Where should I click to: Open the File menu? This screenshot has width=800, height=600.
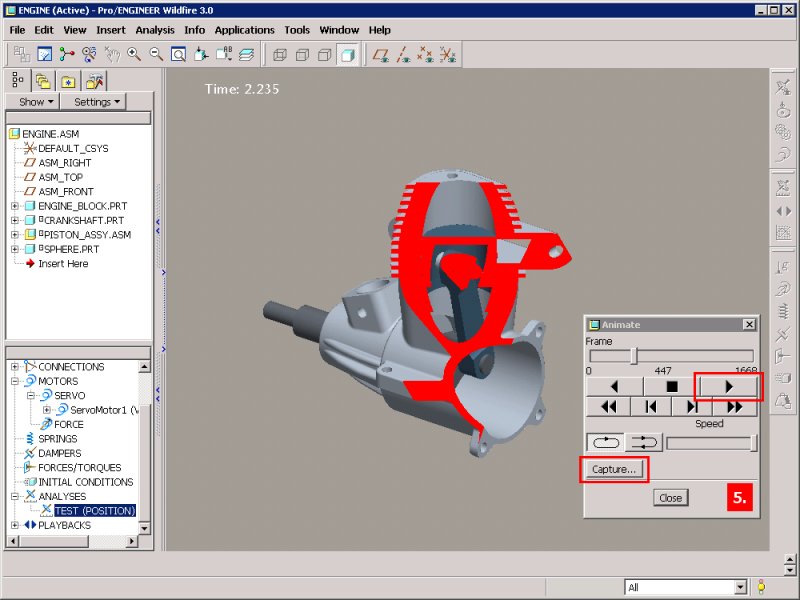coord(17,30)
